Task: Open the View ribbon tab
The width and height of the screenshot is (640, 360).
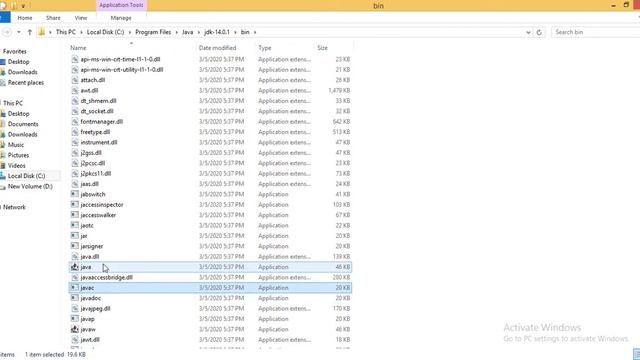Action: click(81, 18)
